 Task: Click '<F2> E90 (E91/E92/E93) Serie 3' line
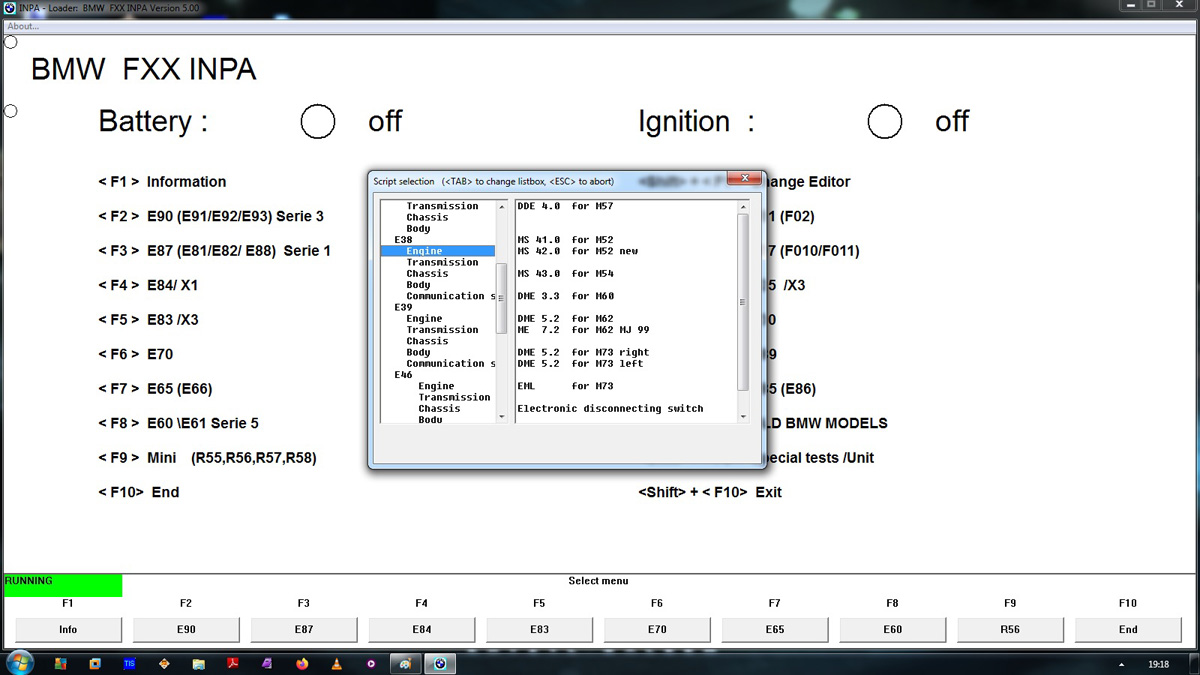tap(211, 216)
